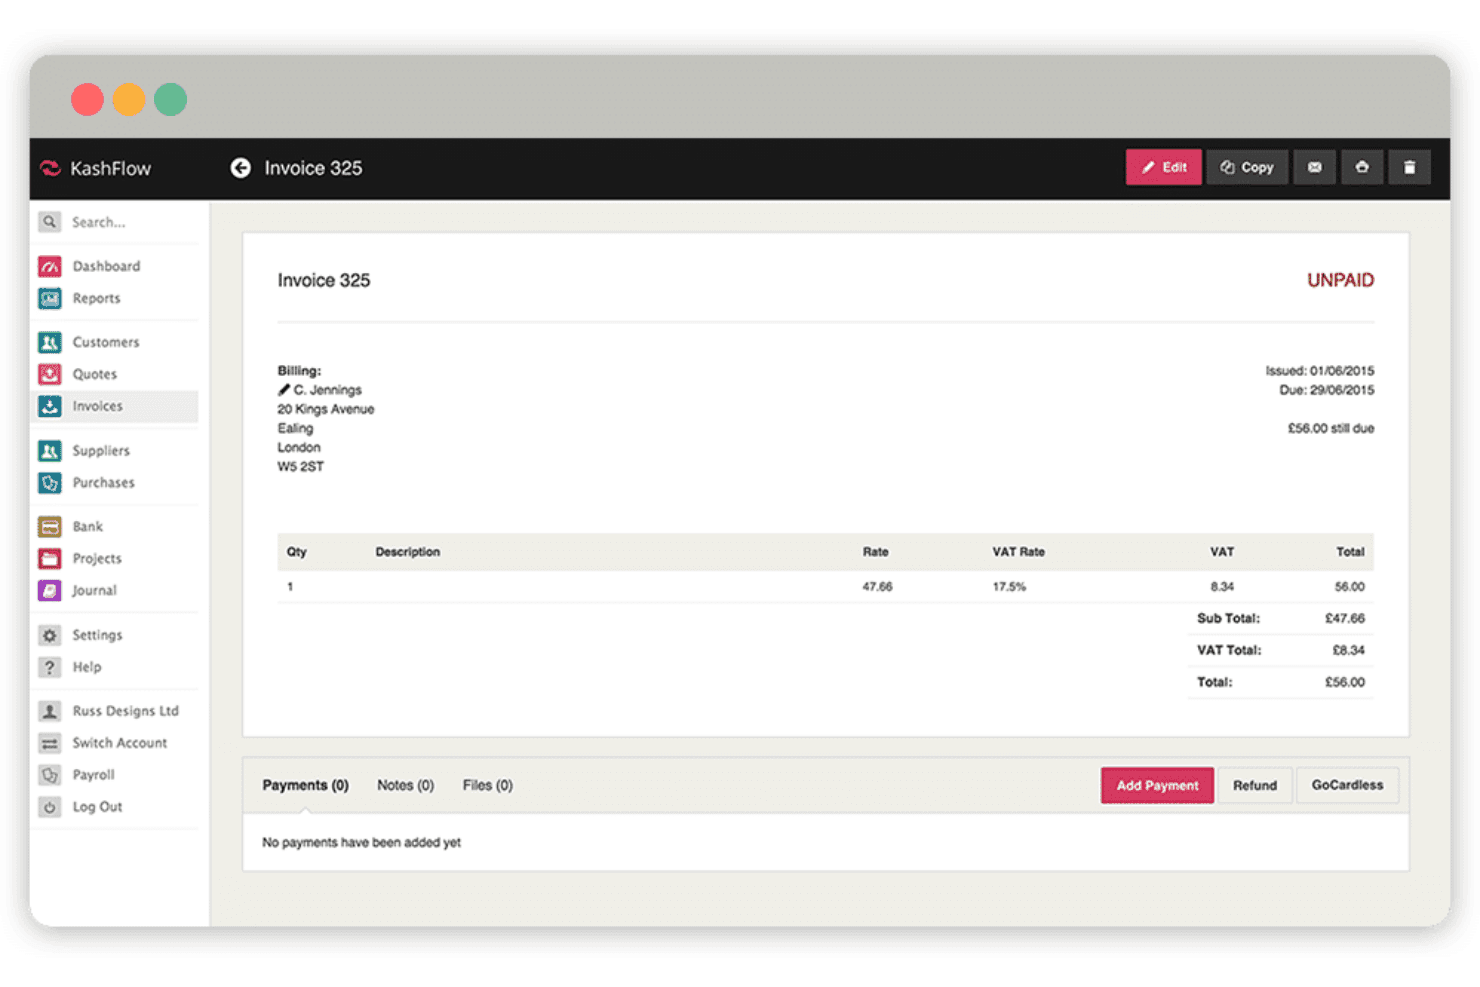The height and width of the screenshot is (987, 1480).
Task: Open the Reports icon in sidebar
Action: coord(50,298)
